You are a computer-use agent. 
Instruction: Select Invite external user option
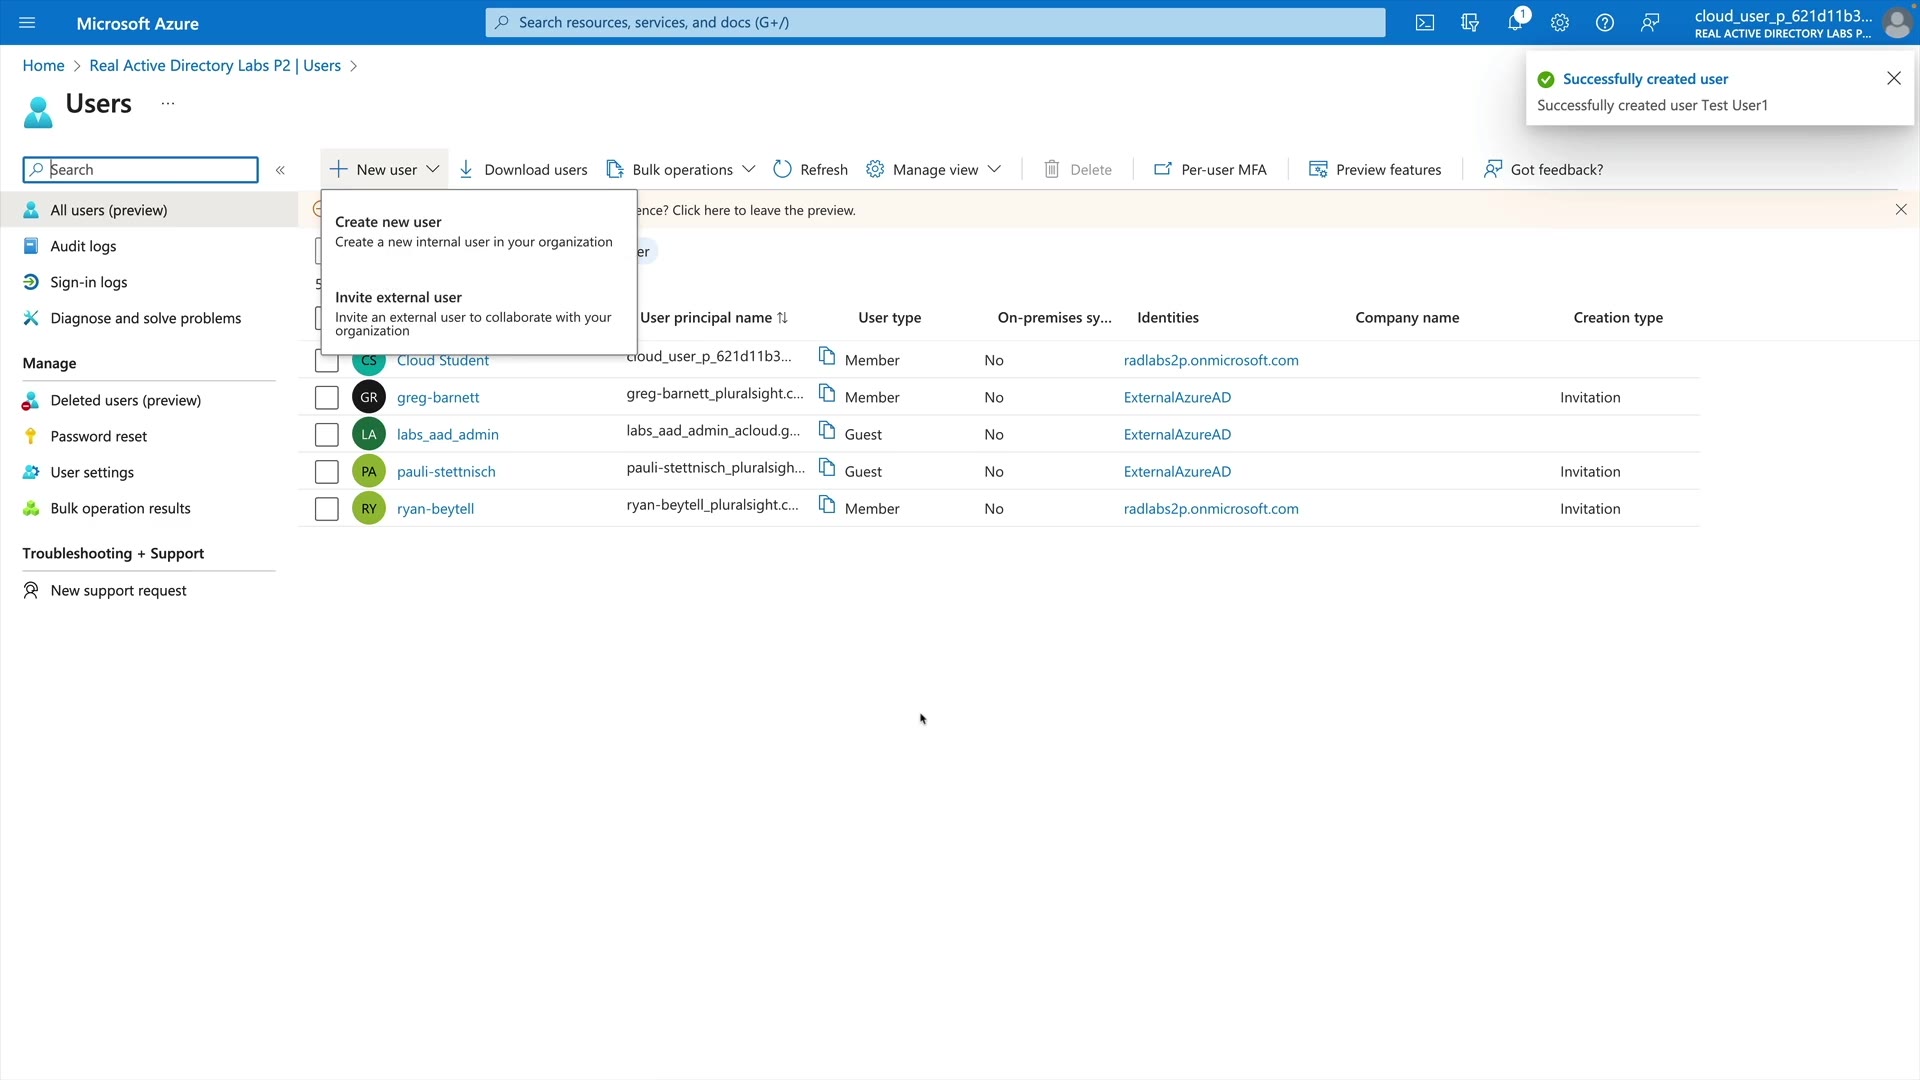(473, 312)
